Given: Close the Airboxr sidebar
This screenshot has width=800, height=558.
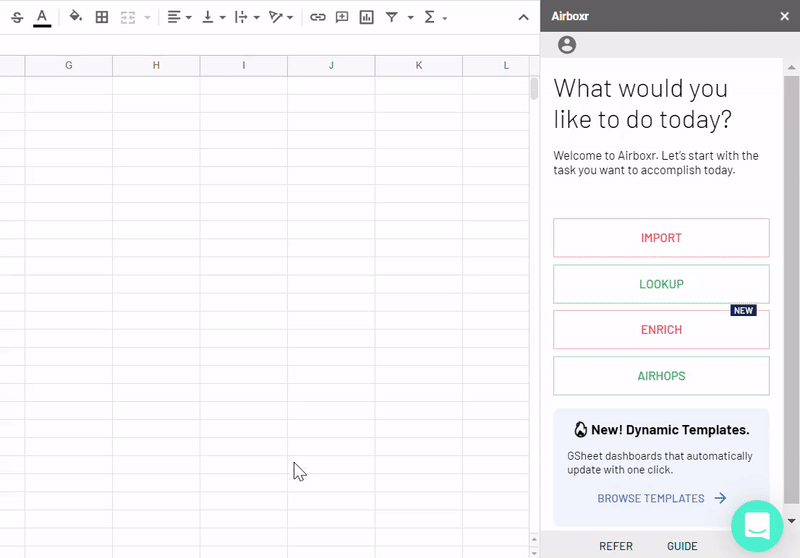Looking at the screenshot, I should point(785,16).
